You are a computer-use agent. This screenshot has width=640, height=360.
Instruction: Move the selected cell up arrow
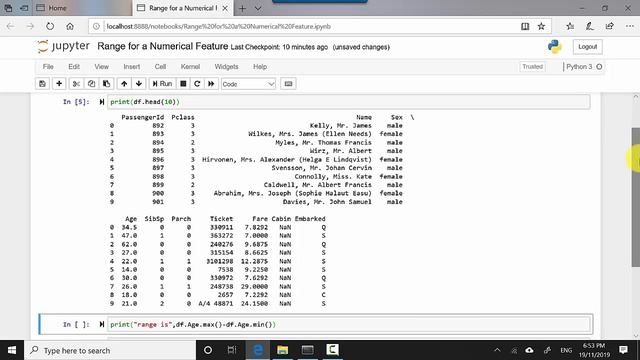(124, 84)
